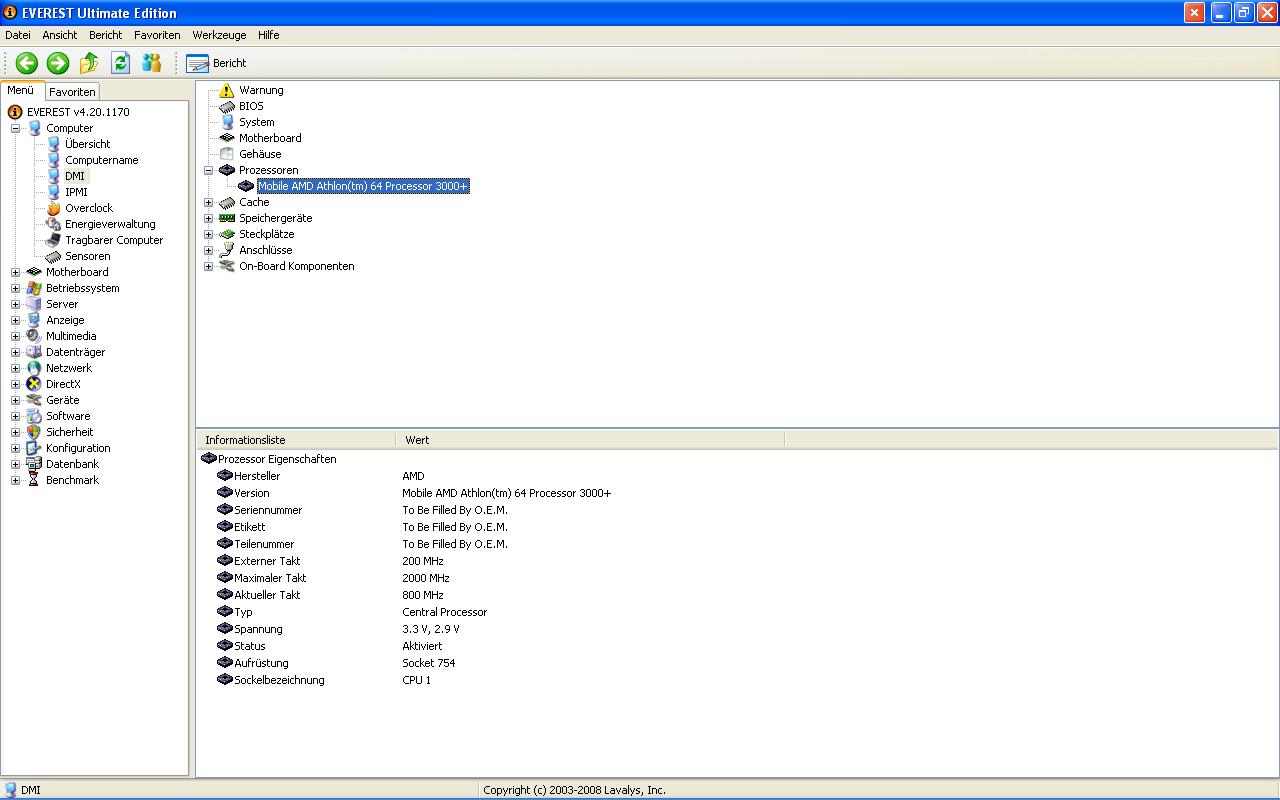Expand the Multimedia node
This screenshot has height=800, width=1280.
[15, 336]
